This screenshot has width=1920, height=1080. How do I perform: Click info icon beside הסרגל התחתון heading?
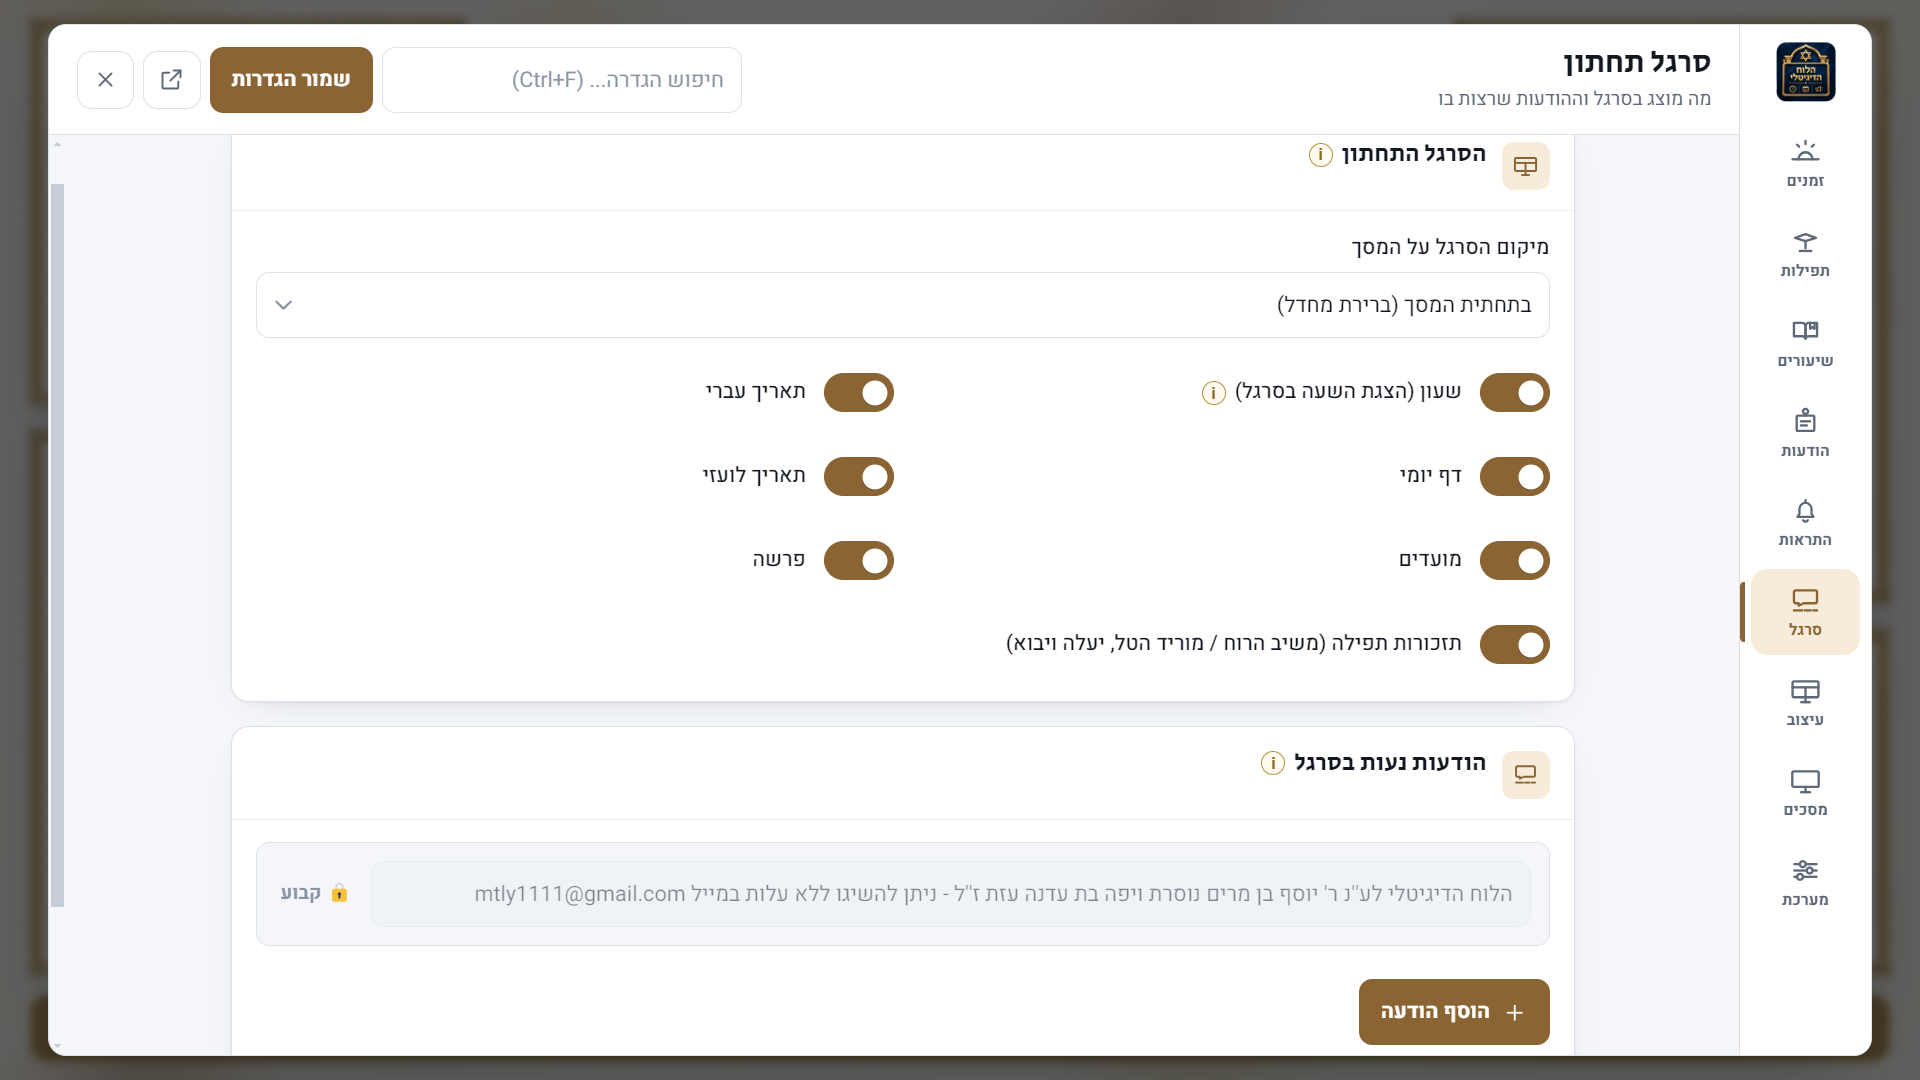1320,155
